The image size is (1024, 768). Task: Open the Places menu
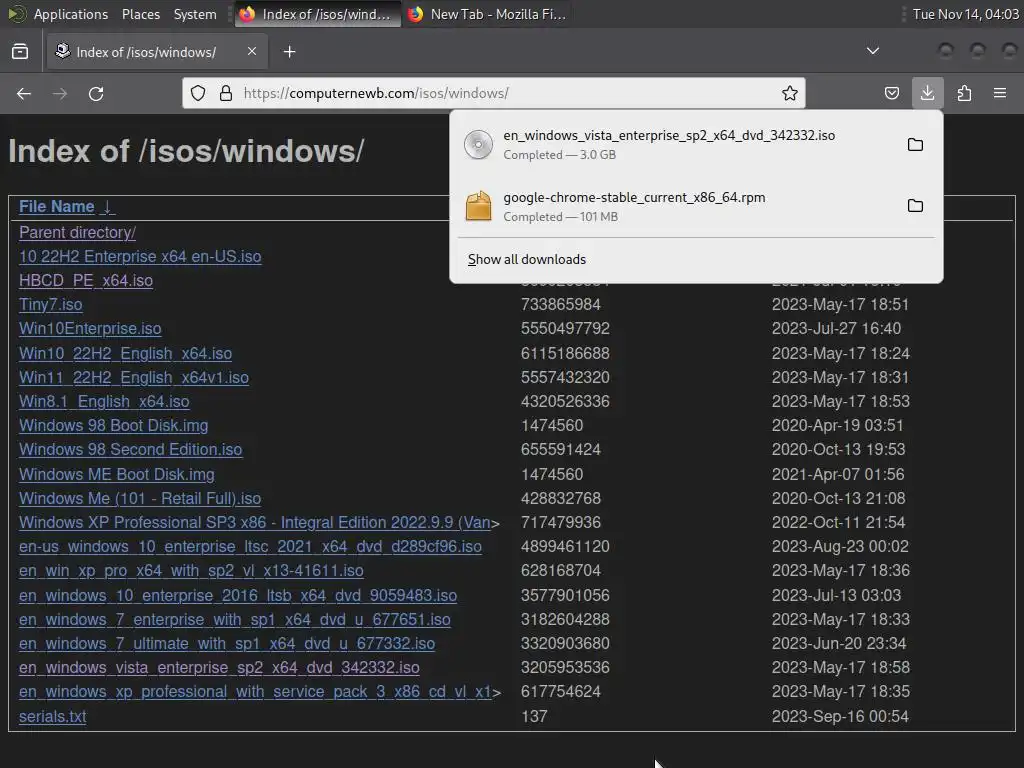140,14
